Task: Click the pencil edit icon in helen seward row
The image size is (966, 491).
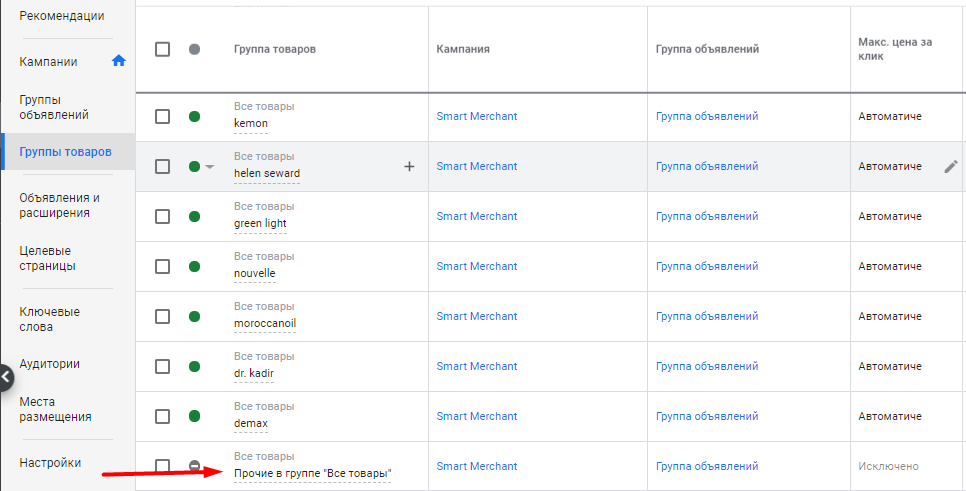Action: 950,167
